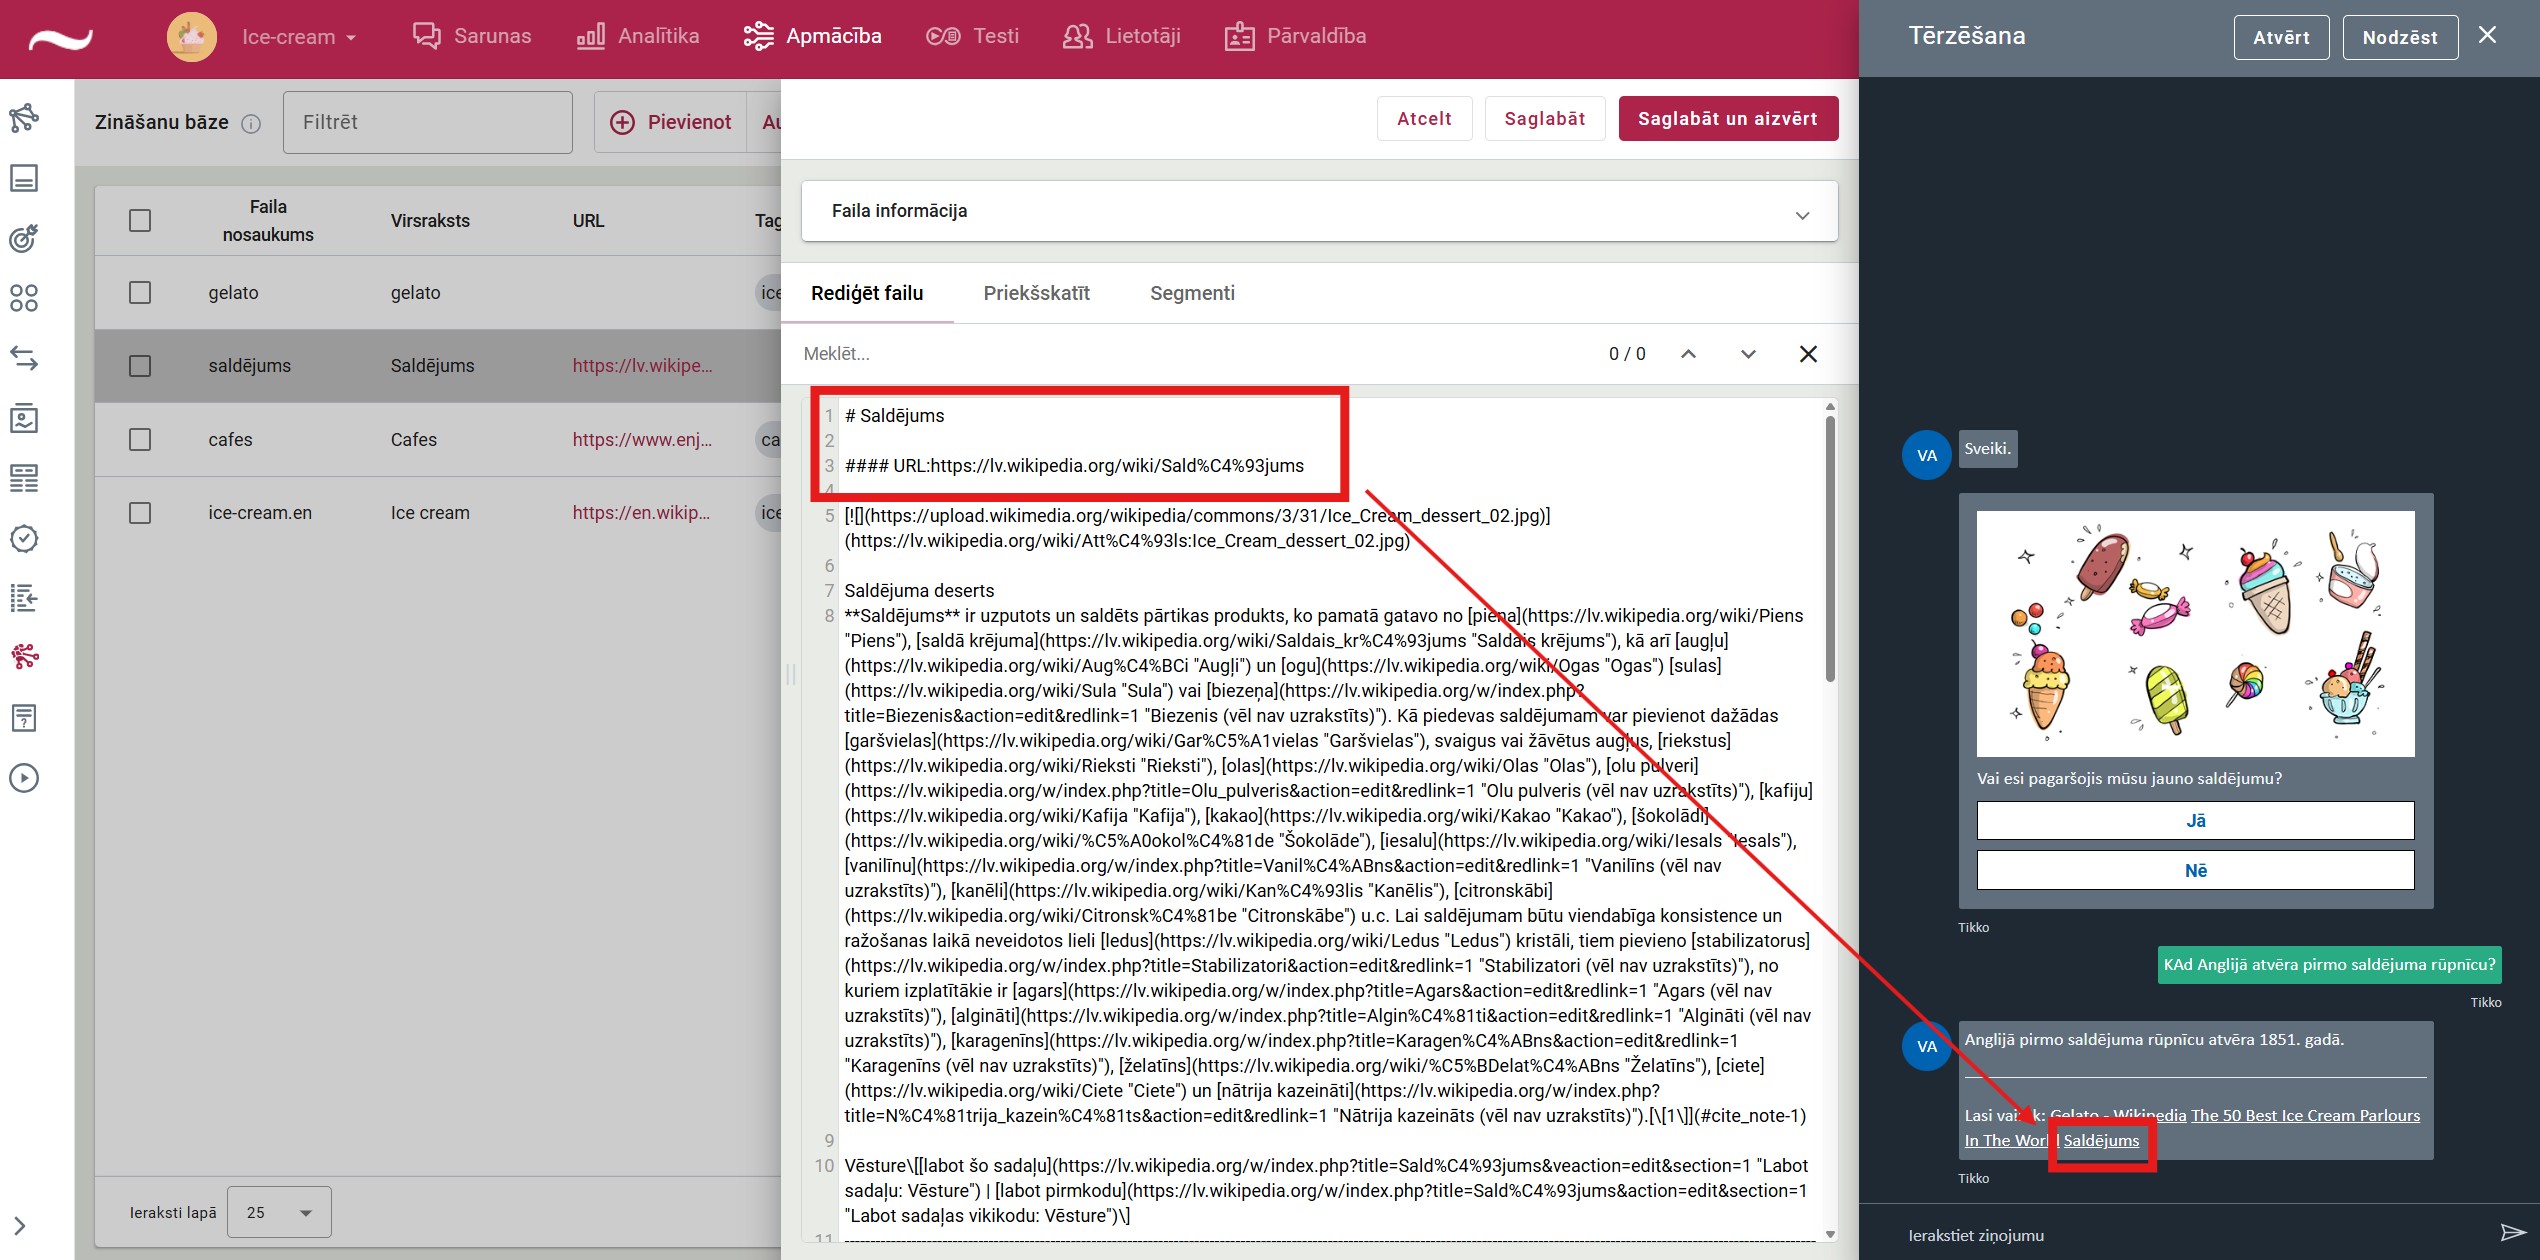Open the play circle sidebar icon

coord(24,778)
